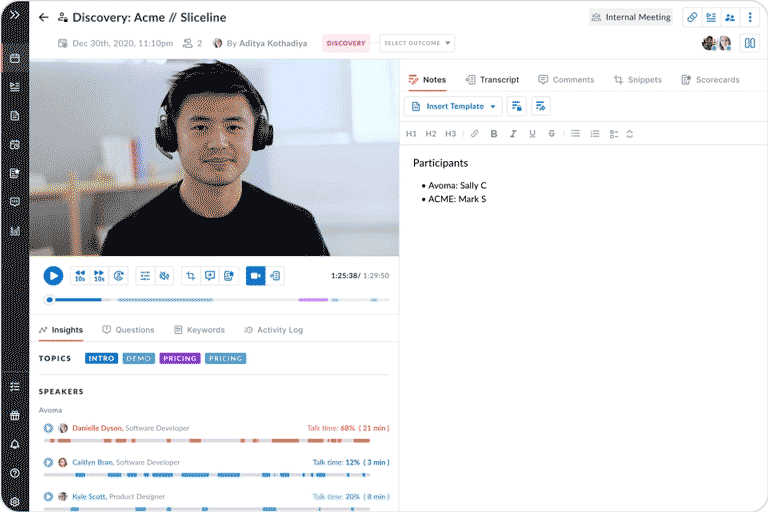Click the gift icon in sidebar
This screenshot has height=512, width=768.
pos(14,415)
